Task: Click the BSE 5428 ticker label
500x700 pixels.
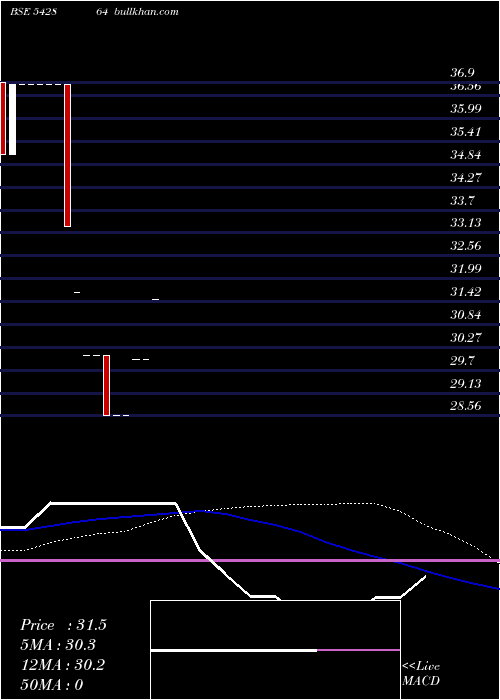Action: pos(33,12)
